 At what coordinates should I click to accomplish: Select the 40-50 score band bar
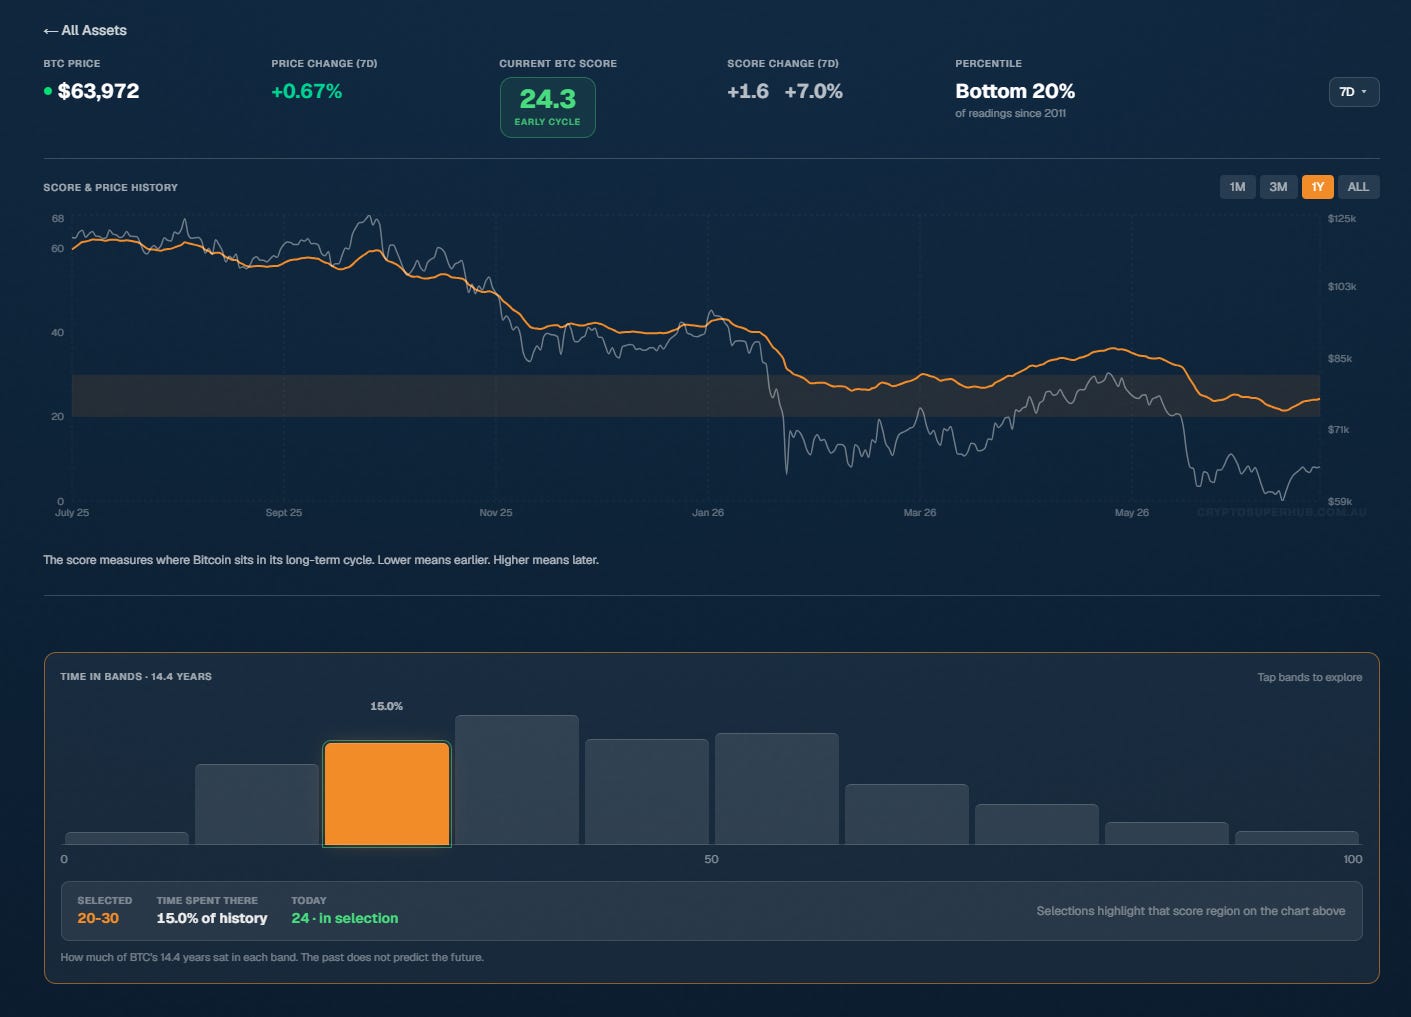click(x=647, y=792)
